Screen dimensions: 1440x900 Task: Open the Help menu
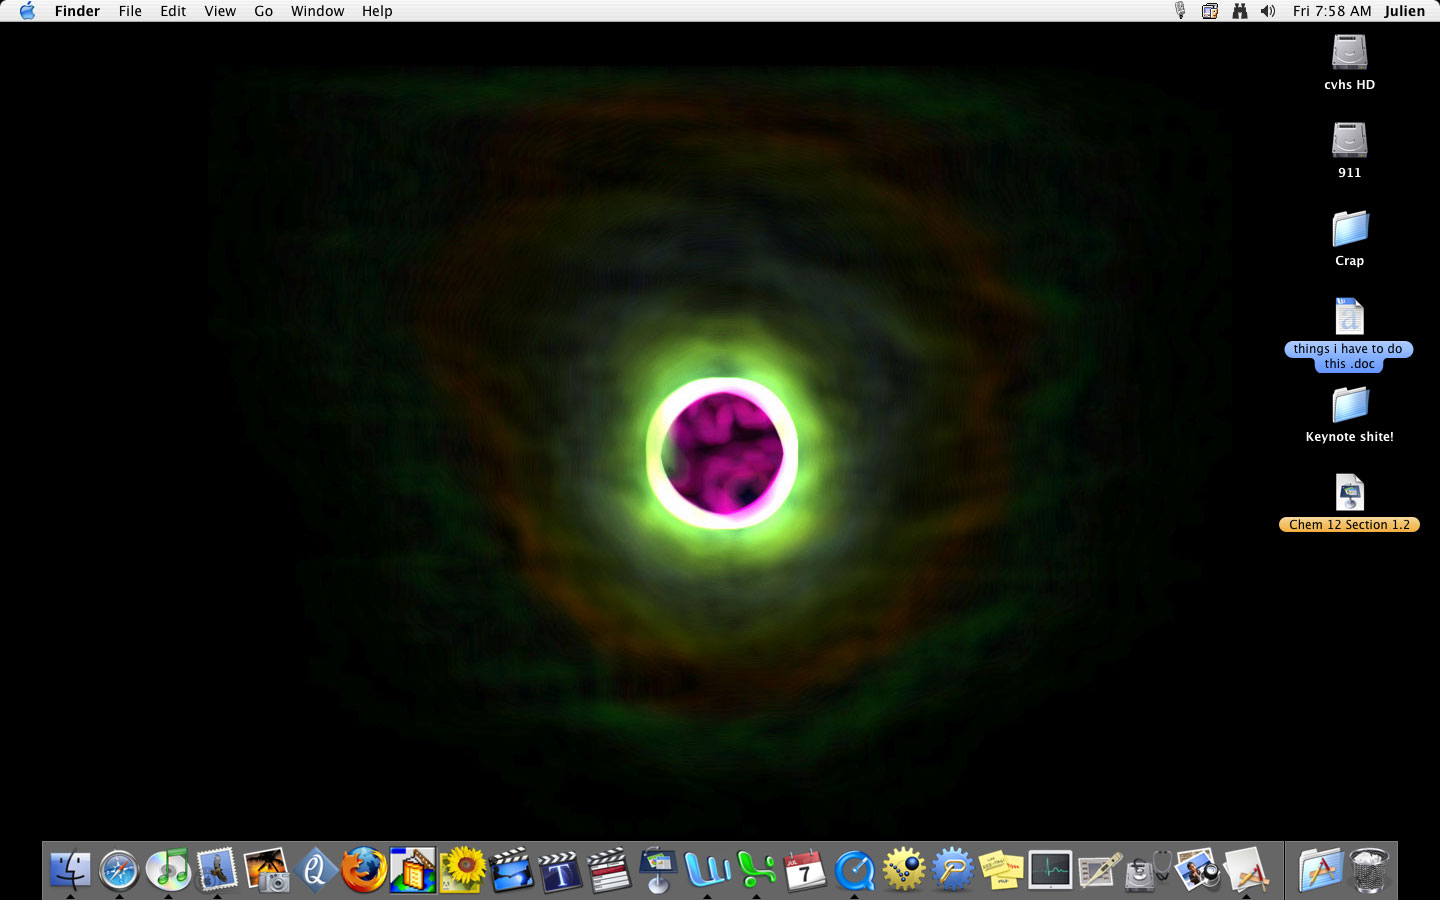point(377,11)
